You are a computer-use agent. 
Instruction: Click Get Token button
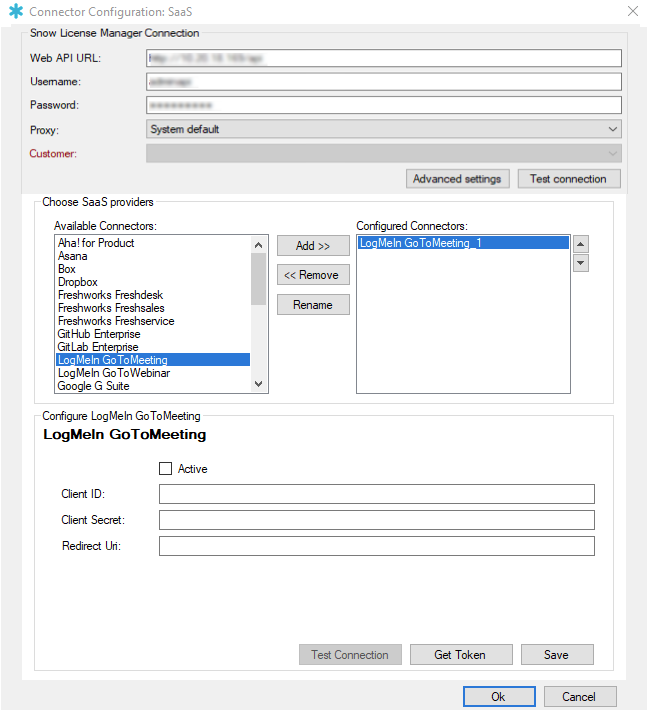tap(460, 655)
